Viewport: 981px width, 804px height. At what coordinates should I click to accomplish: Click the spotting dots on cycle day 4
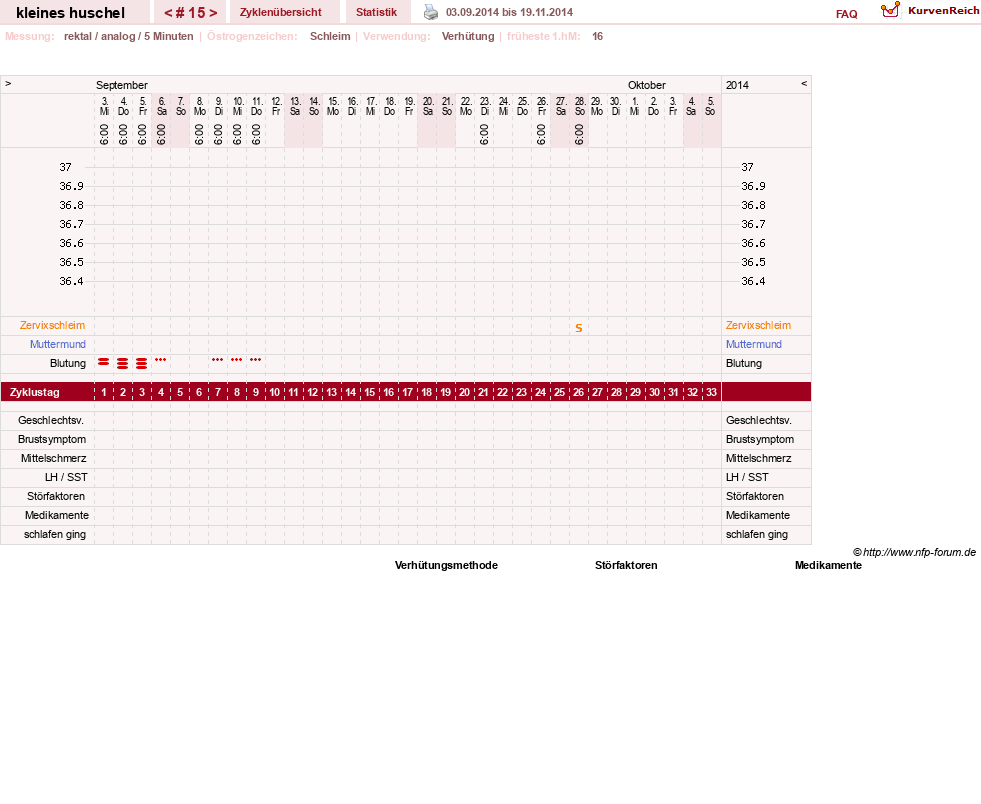tap(161, 360)
